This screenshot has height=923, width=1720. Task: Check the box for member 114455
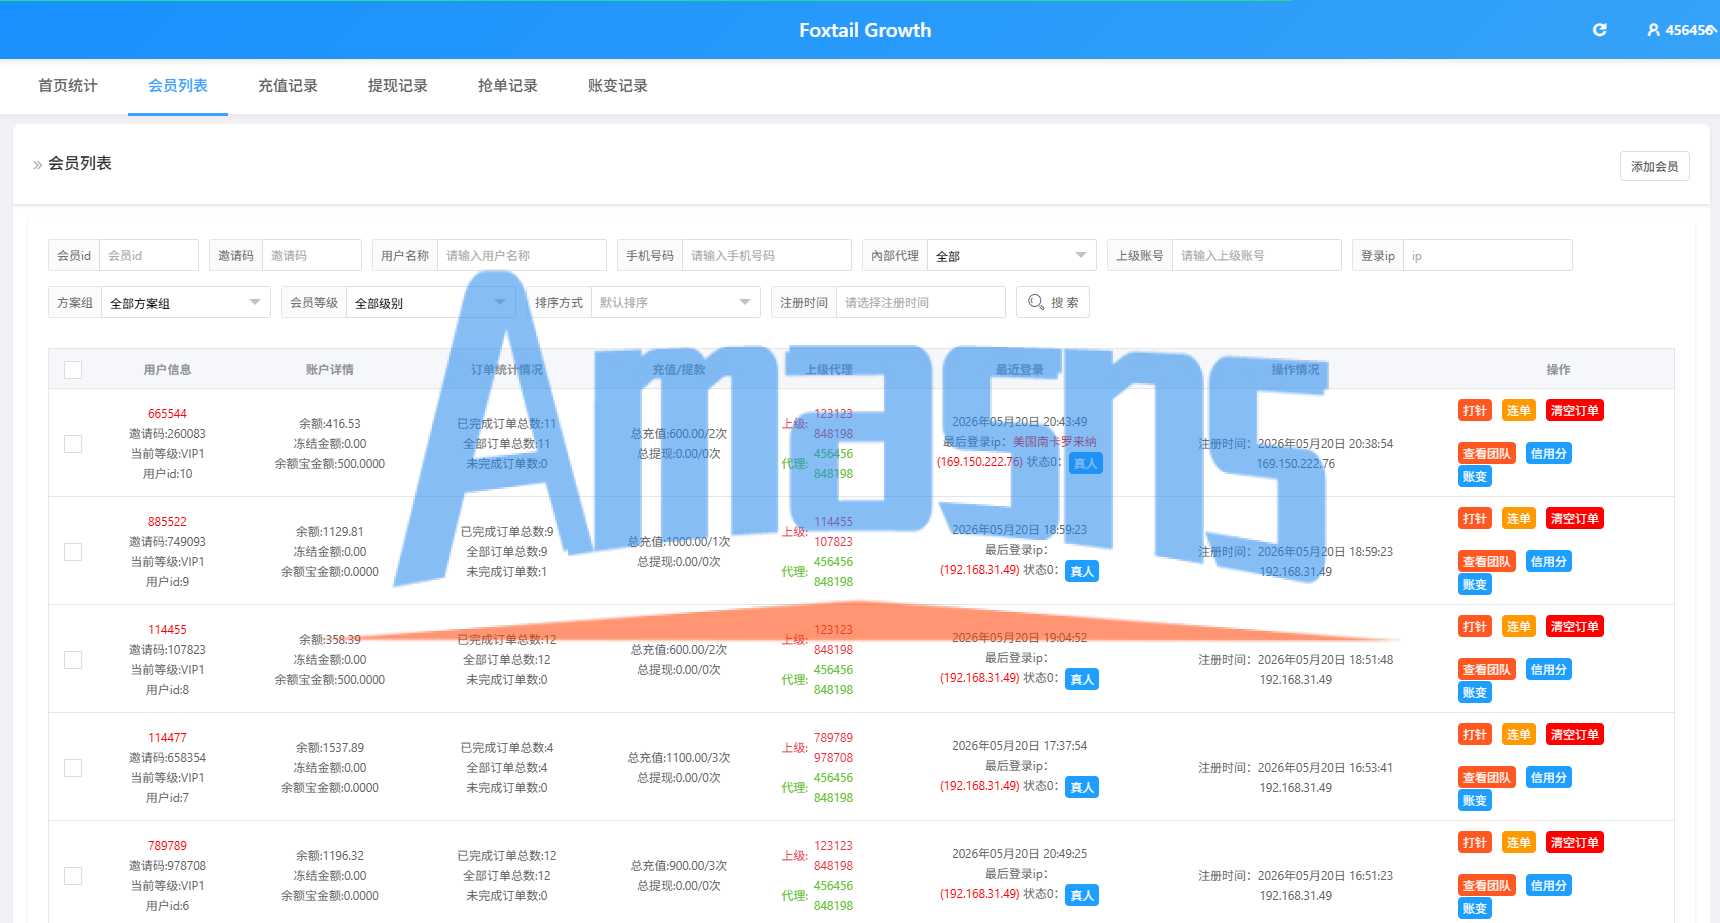coord(73,660)
